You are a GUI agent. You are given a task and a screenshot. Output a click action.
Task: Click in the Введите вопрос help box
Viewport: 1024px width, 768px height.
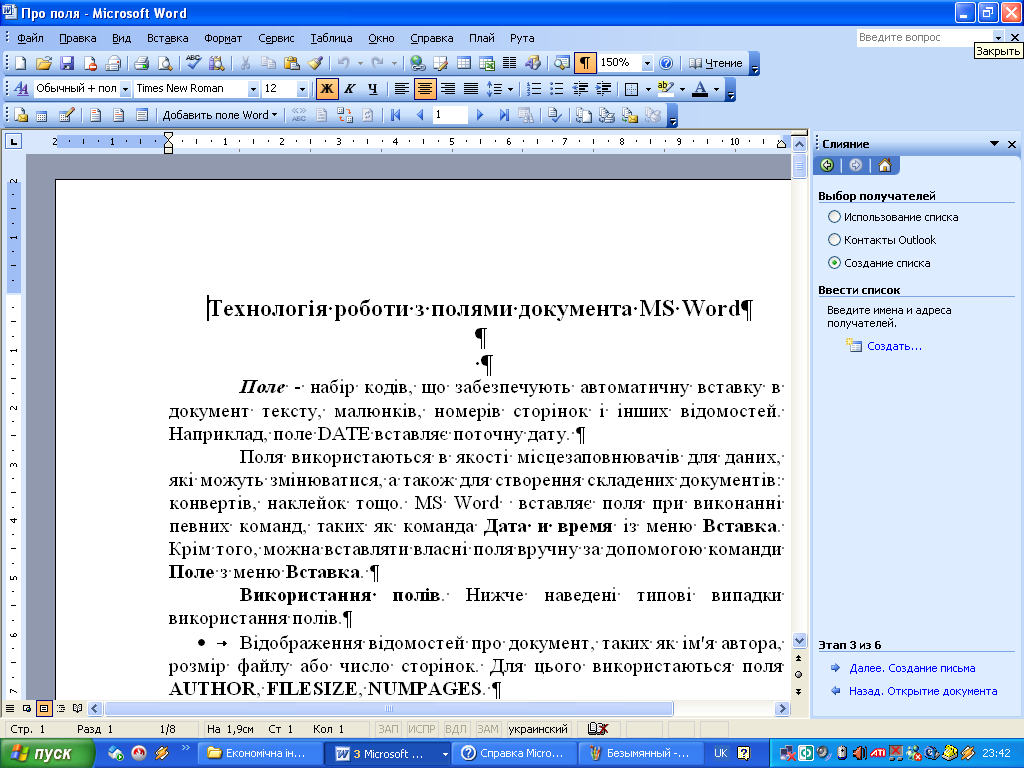pyautogui.click(x=923, y=37)
